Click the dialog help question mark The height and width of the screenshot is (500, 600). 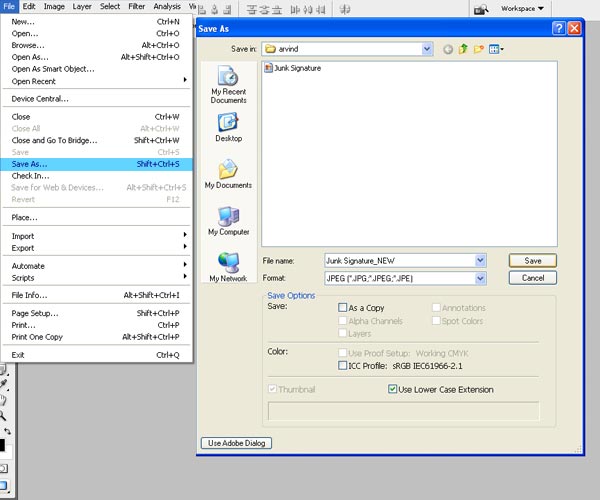point(559,28)
